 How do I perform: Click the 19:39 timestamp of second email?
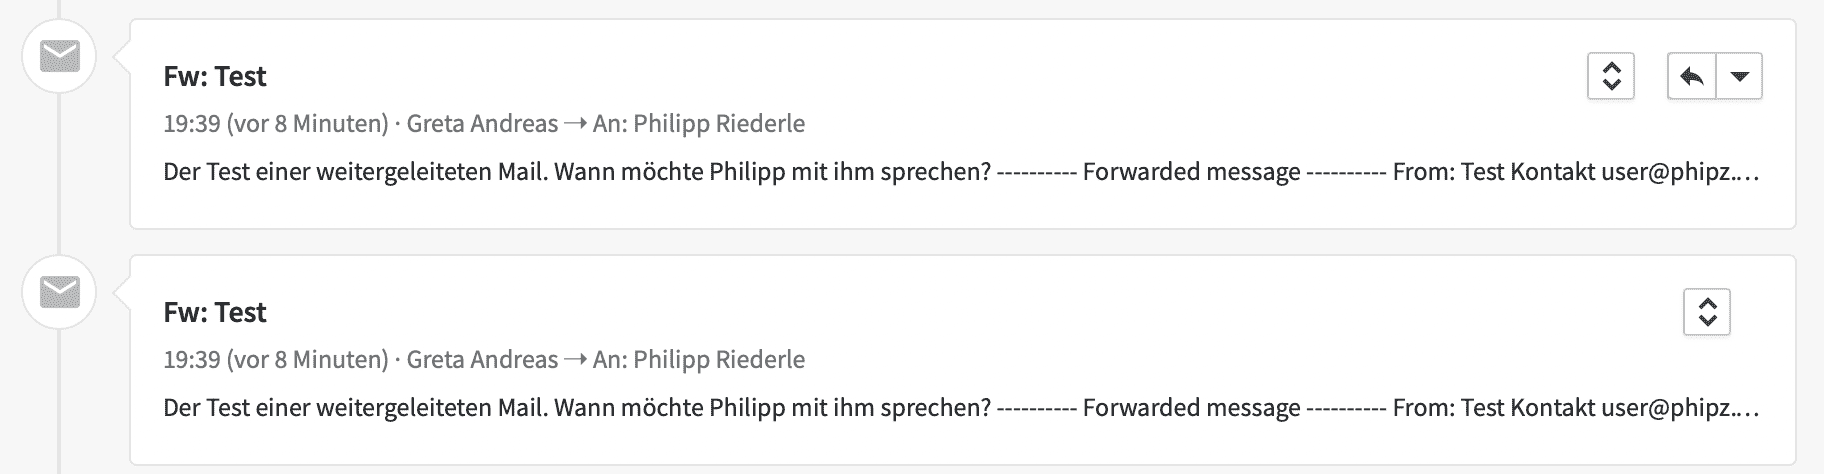pyautogui.click(x=192, y=360)
